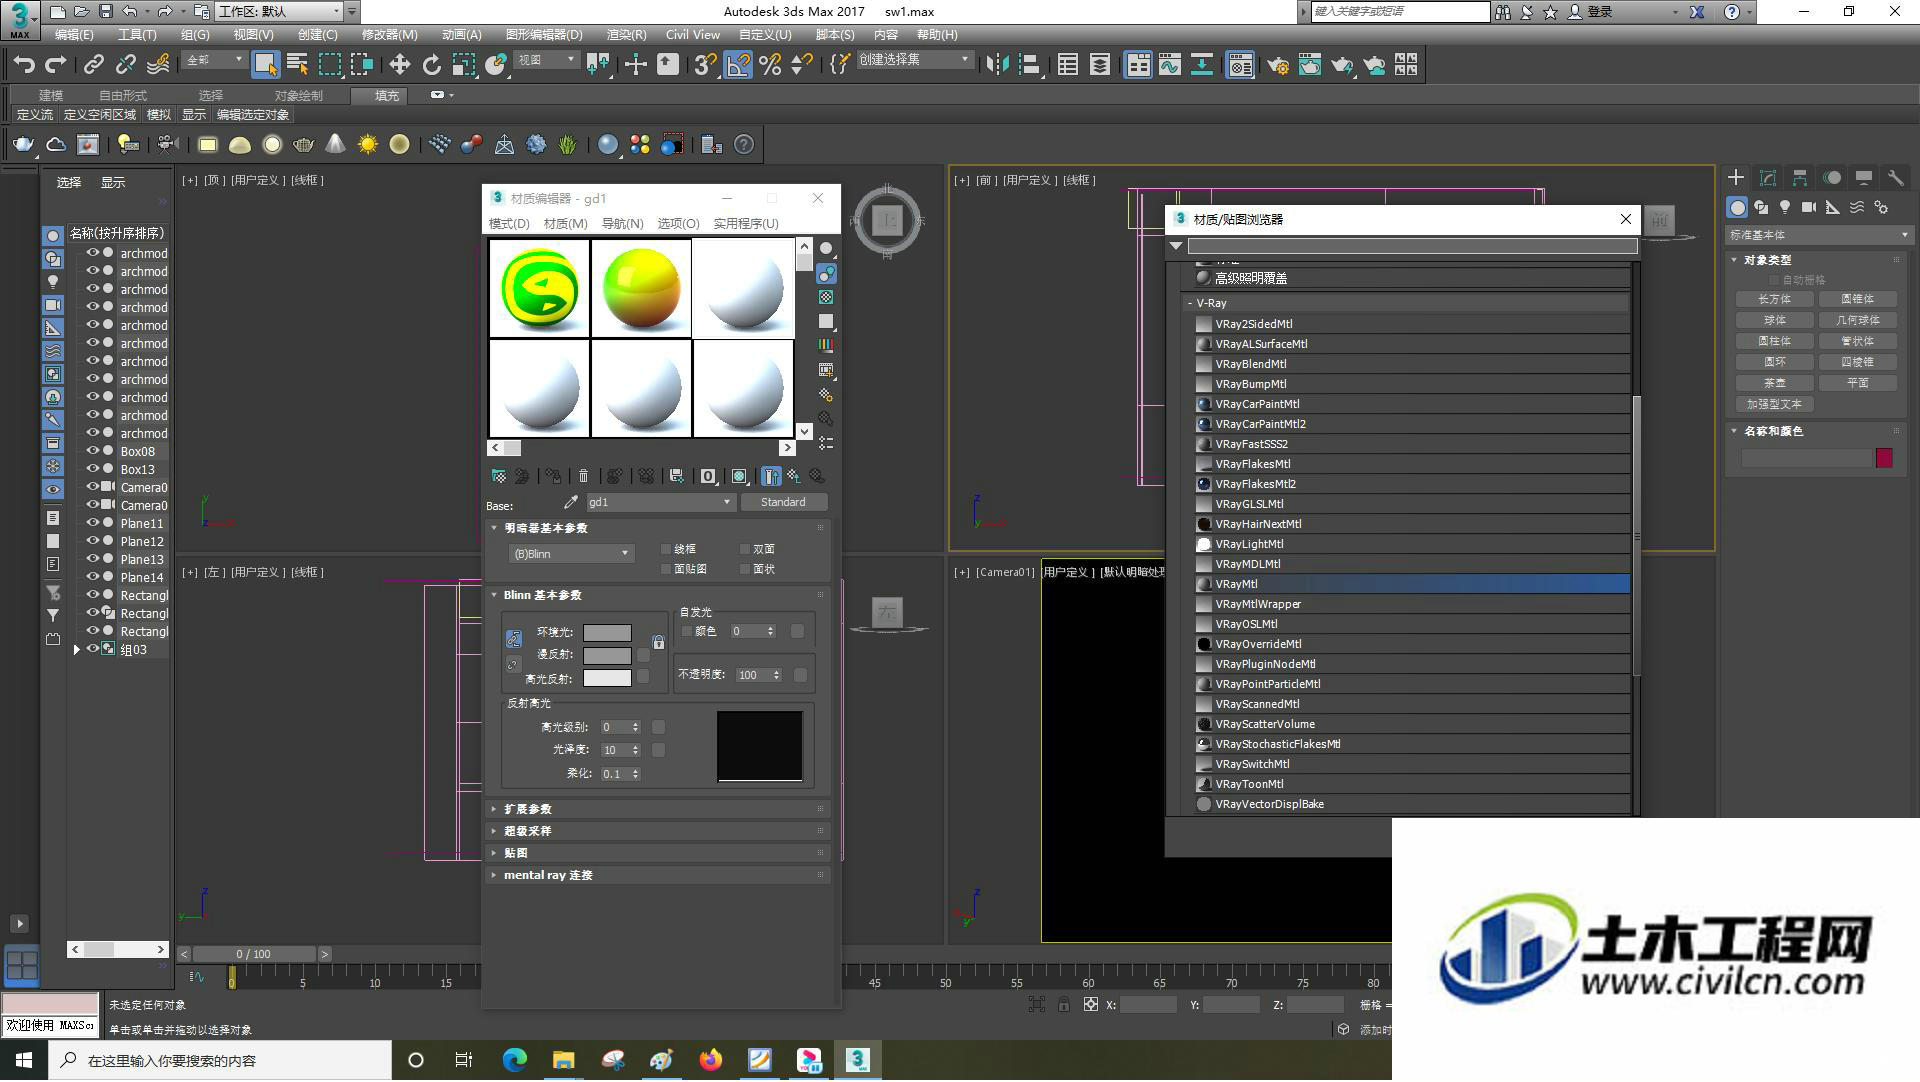Open the Create tab in command panel
Viewport: 1920px width, 1082px height.
[x=1736, y=178]
